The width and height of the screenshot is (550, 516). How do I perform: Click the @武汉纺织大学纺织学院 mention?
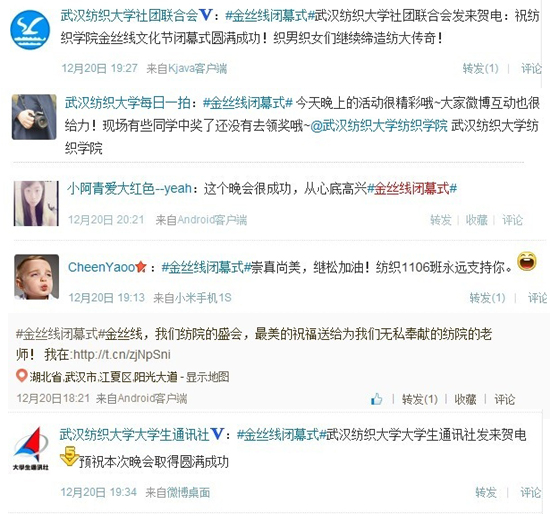tap(379, 126)
